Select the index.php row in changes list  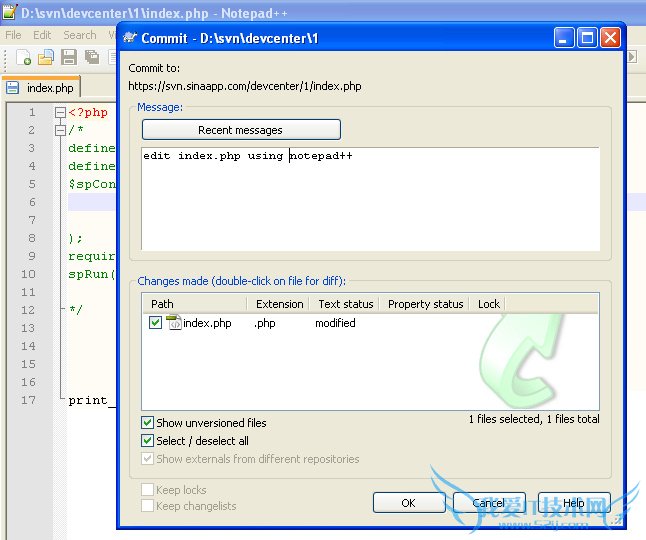point(370,323)
